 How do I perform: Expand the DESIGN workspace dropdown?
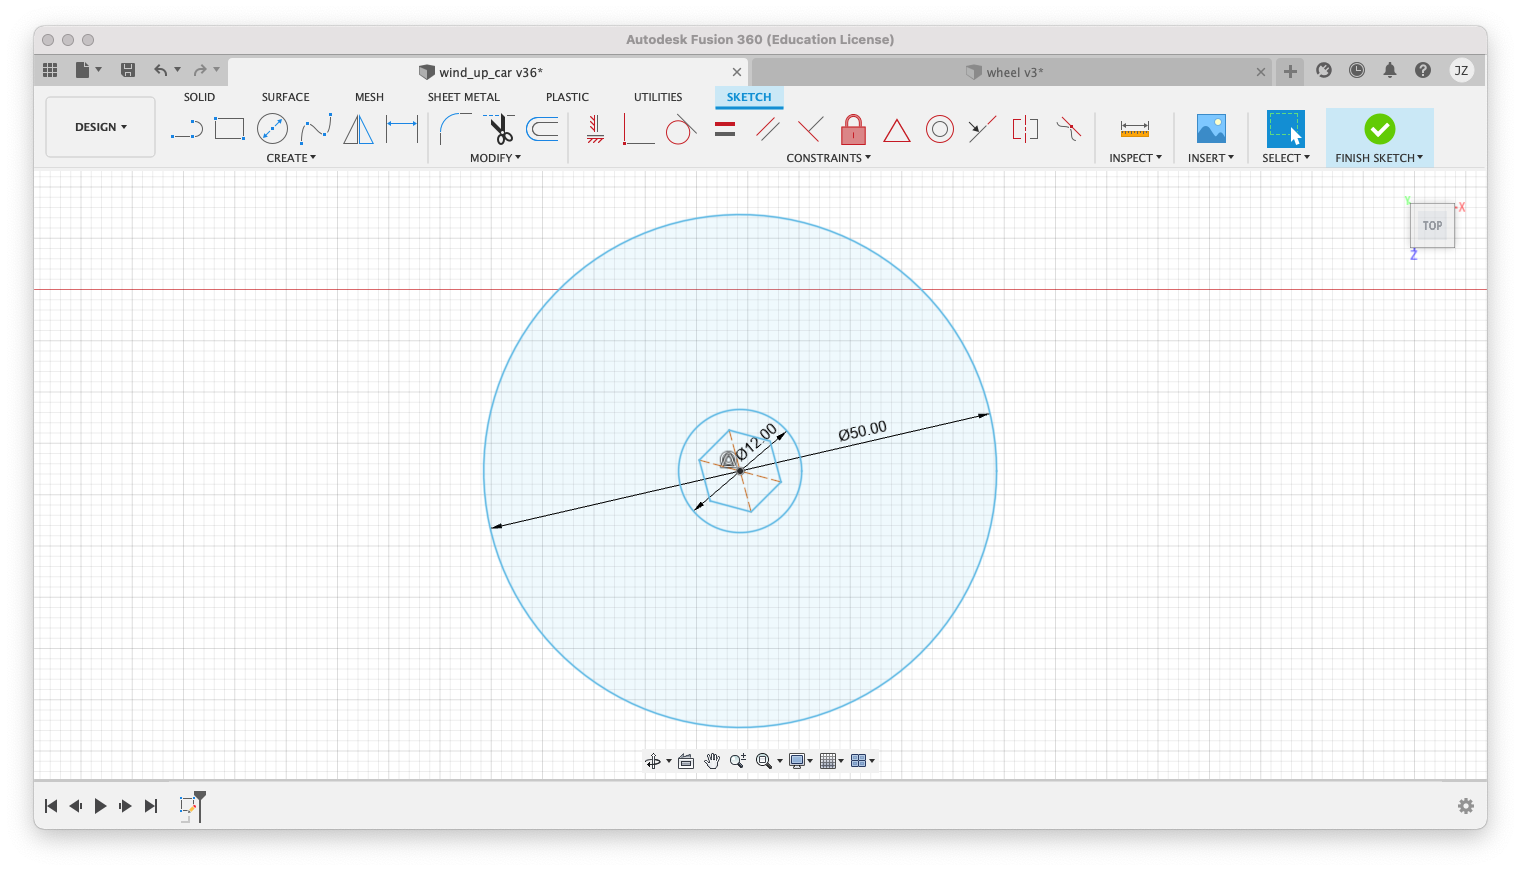click(100, 127)
